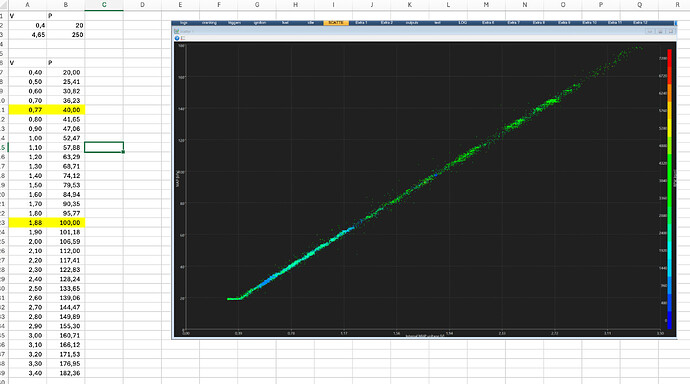This screenshot has height=384, width=690.
Task: Open the Extra 1 tab
Action: (361, 22)
